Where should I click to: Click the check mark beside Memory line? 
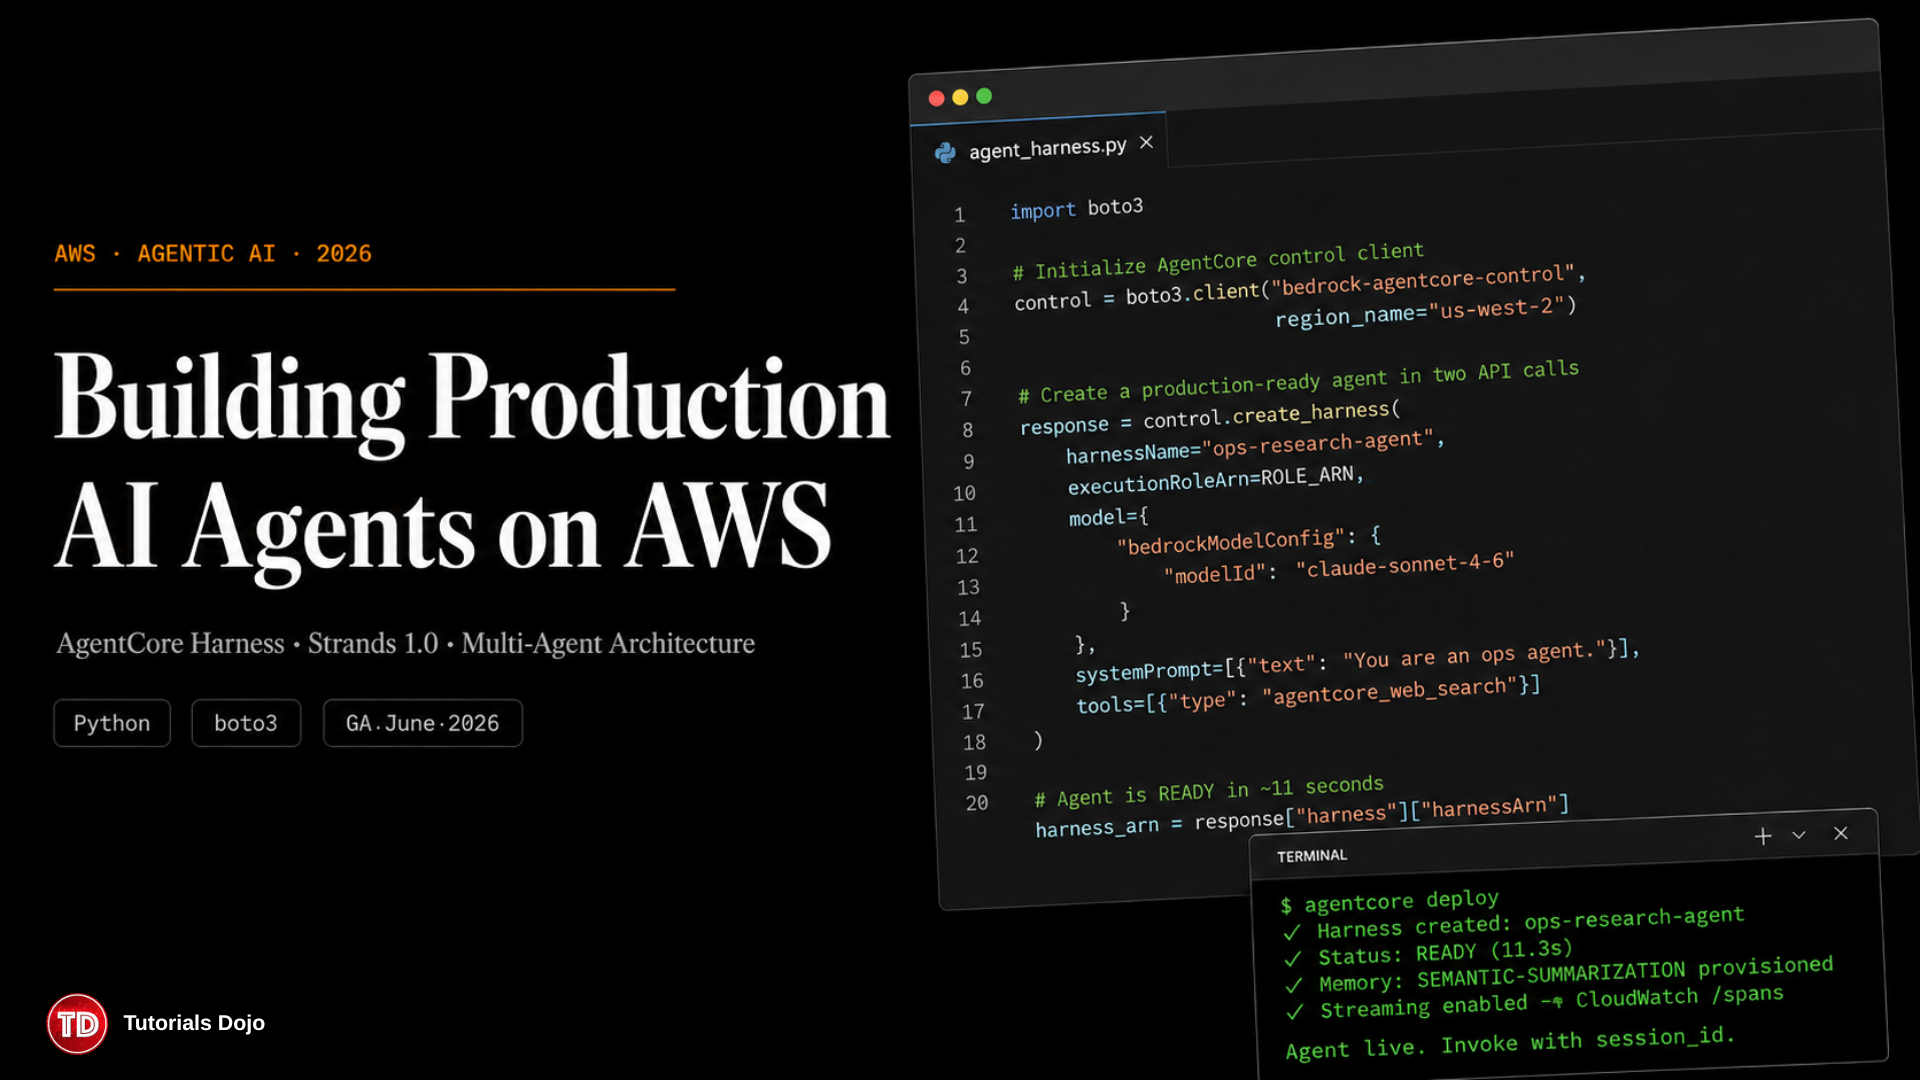(1294, 985)
